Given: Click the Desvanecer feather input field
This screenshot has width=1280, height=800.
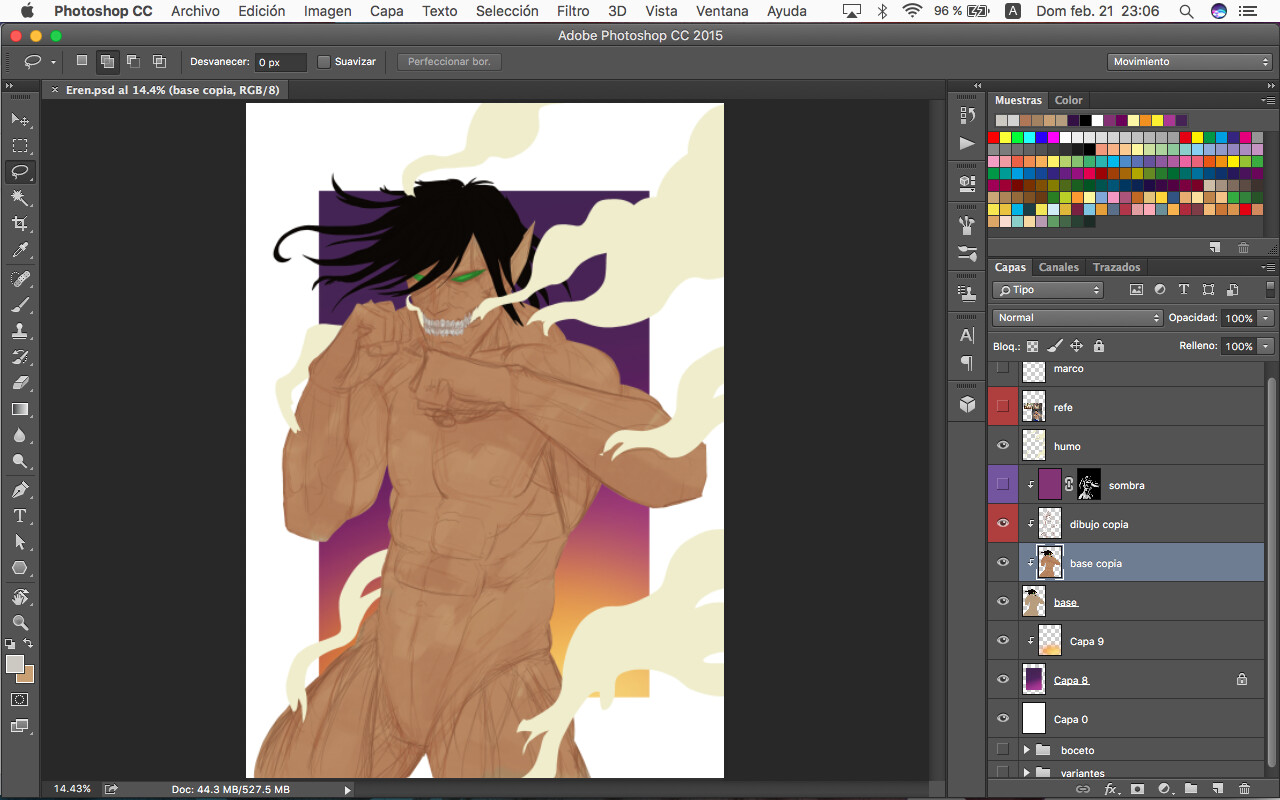Looking at the screenshot, I should click(280, 62).
